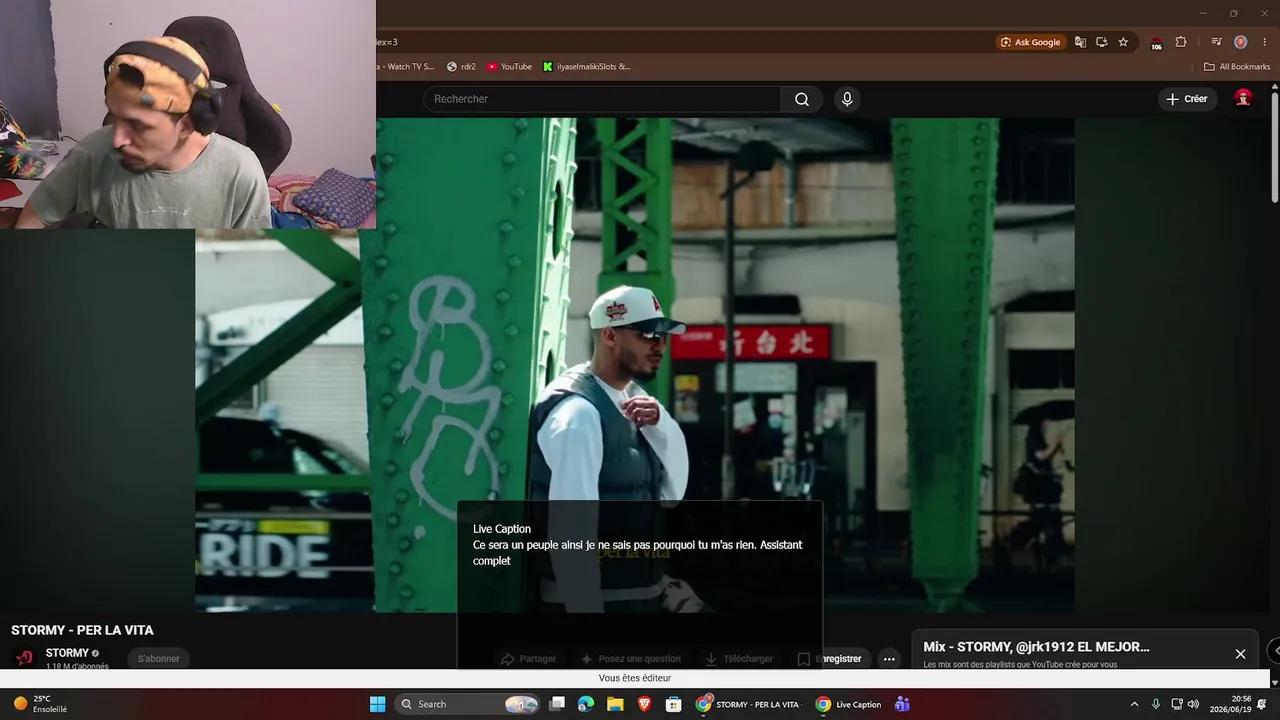Open more actions three-dot button under video

pyautogui.click(x=889, y=659)
